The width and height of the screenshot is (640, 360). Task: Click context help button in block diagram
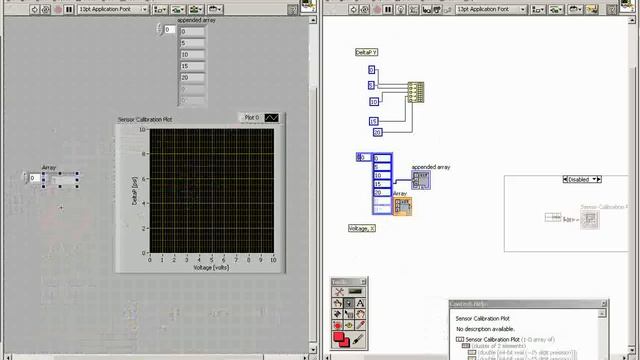pos(611,10)
